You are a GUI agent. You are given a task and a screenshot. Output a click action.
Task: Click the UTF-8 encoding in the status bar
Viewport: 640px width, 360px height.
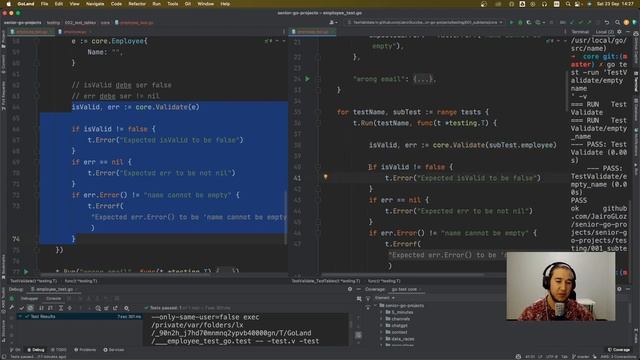(x=551, y=356)
